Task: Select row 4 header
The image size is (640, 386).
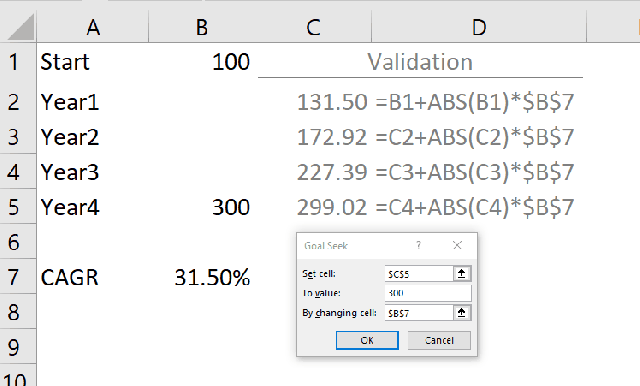Action: click(x=18, y=172)
